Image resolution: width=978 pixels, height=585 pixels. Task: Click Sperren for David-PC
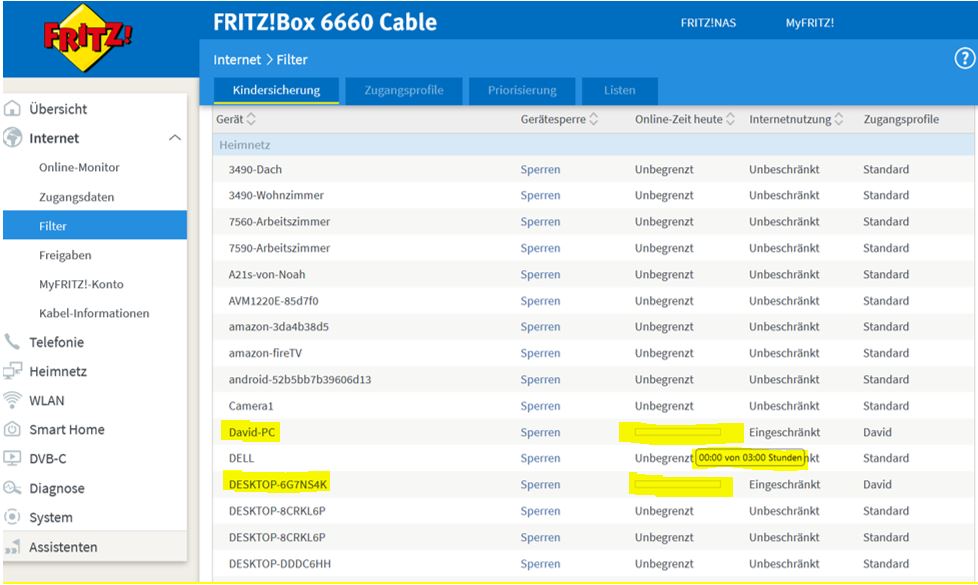click(540, 432)
